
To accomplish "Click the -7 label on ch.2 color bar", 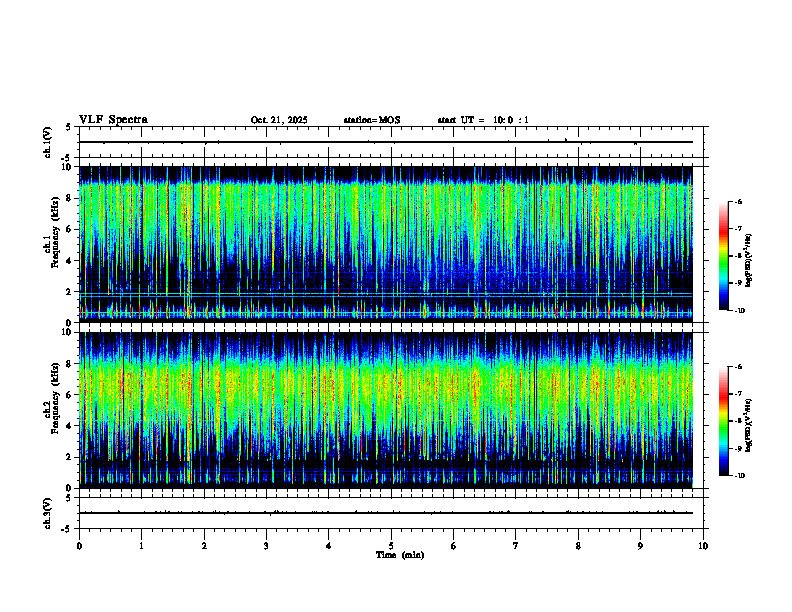I will 737,394.
